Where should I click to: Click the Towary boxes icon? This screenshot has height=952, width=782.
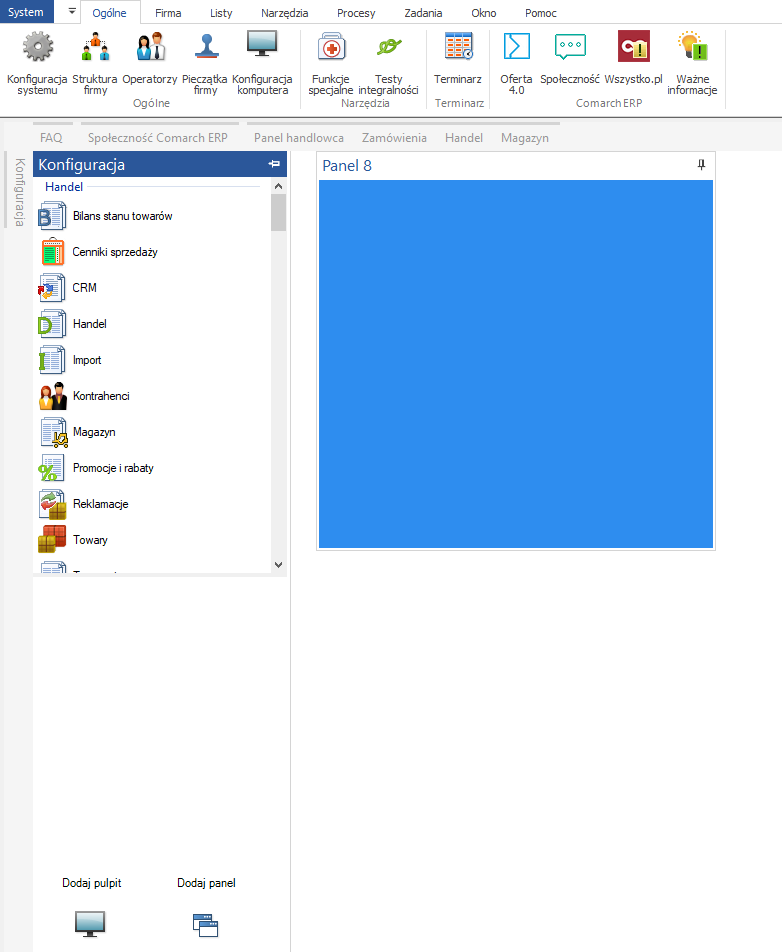(52, 540)
